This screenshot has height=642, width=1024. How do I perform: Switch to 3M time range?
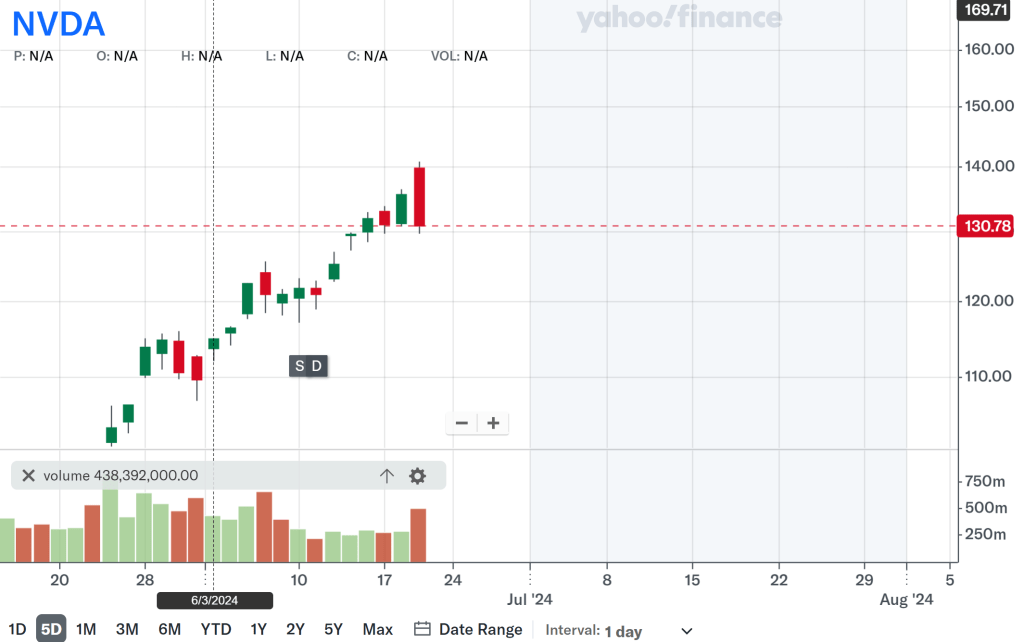[x=127, y=629]
